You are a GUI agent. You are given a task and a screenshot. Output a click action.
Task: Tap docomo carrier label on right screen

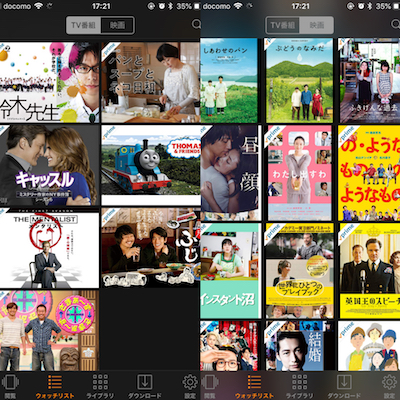click(x=216, y=6)
